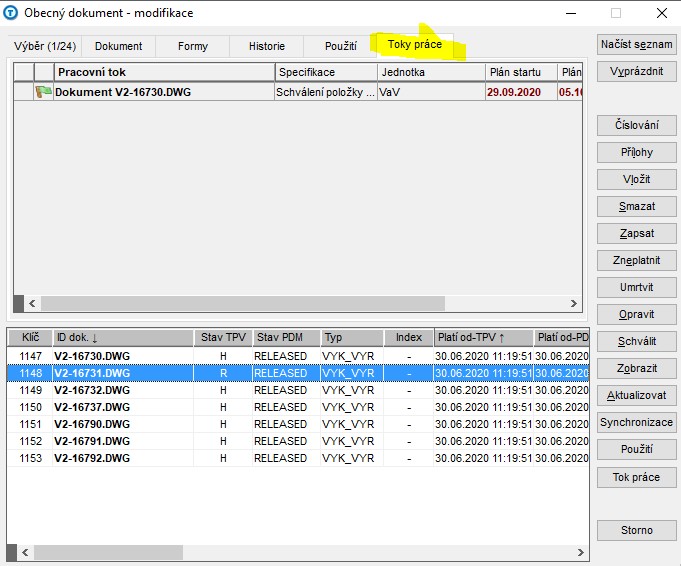The height and width of the screenshot is (566, 681).
Task: Click the VaV unit cell
Action: pyautogui.click(x=431, y=92)
